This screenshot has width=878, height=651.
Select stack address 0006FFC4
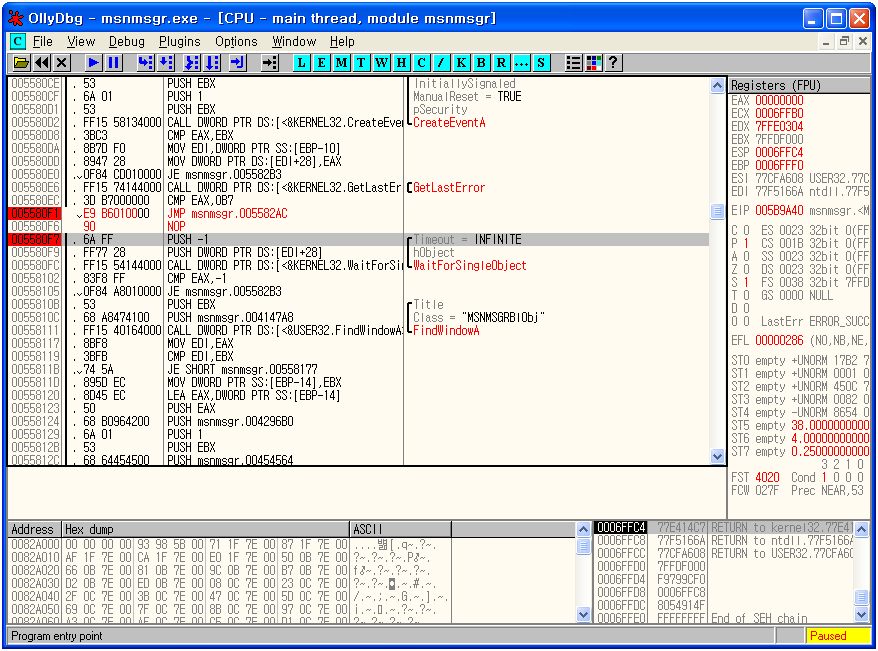click(x=621, y=527)
